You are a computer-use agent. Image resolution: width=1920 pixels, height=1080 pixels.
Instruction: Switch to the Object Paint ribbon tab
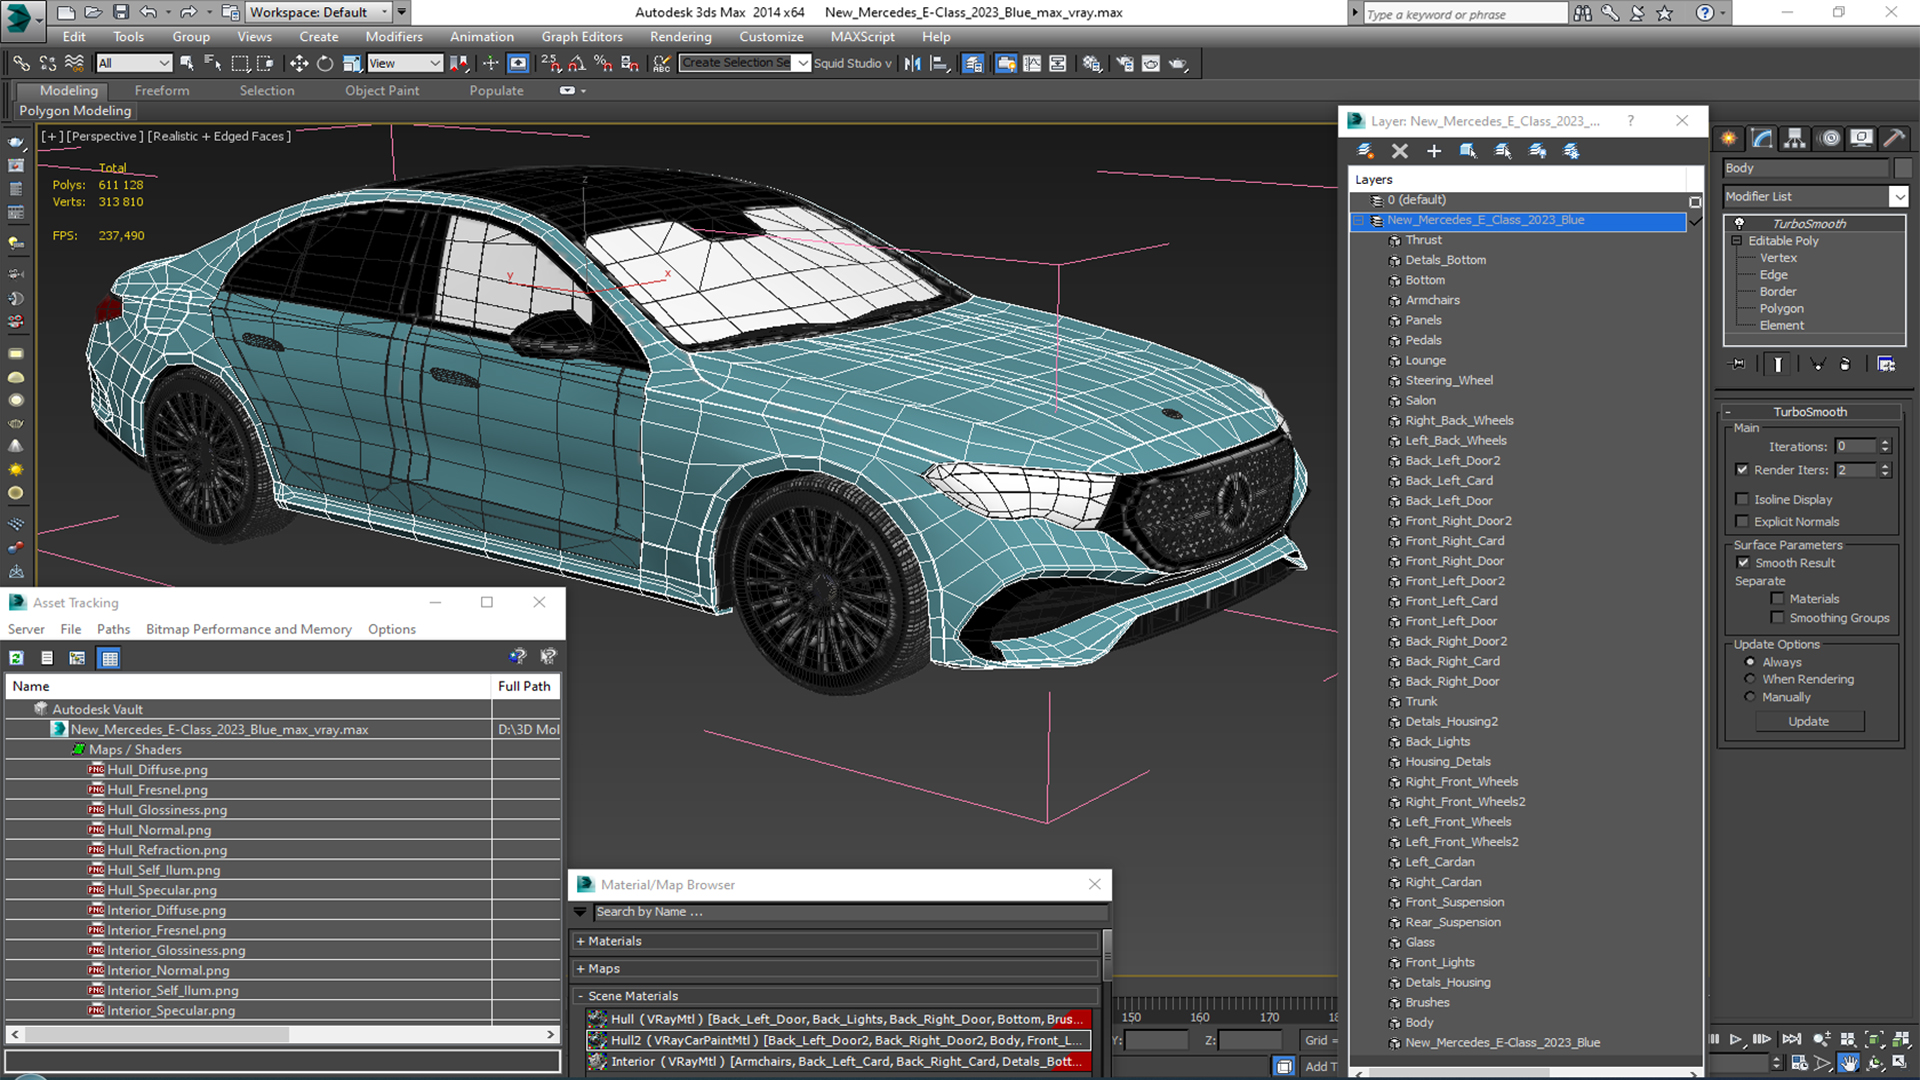coord(382,90)
